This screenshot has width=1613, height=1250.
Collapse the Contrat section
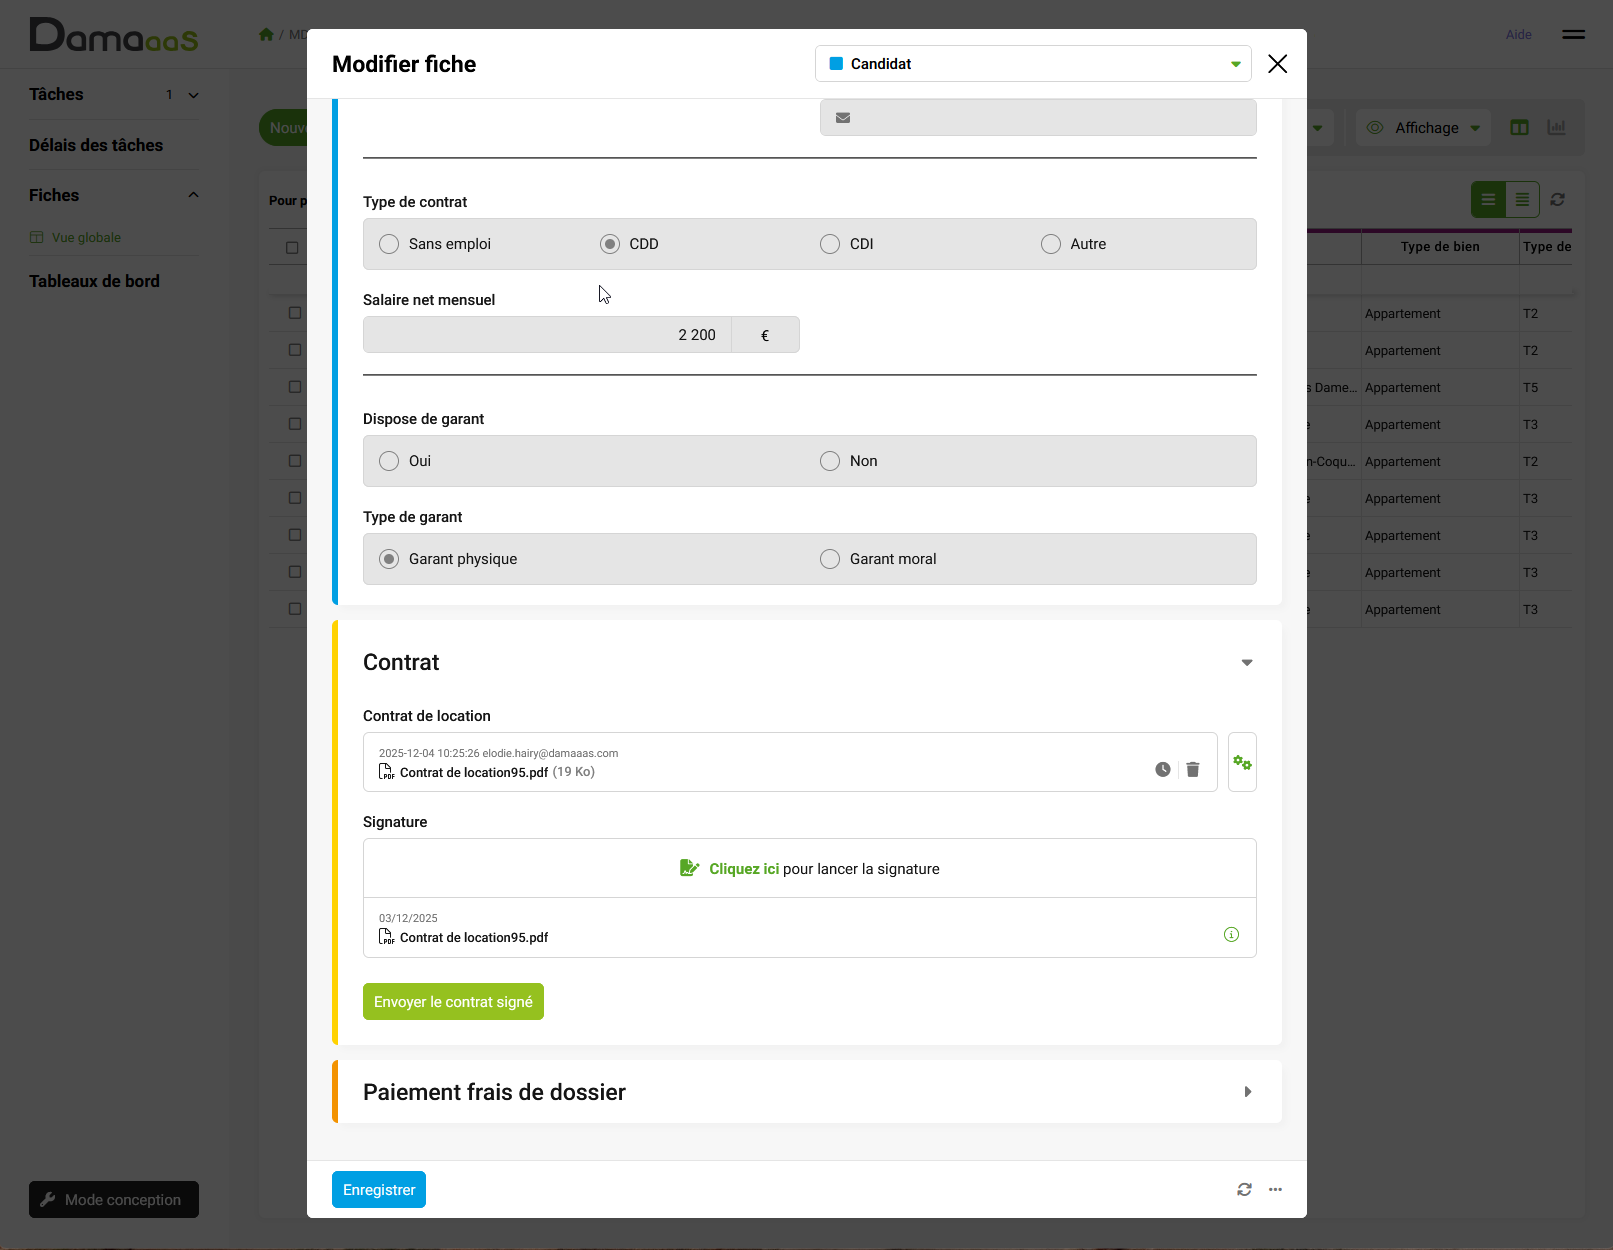(x=1246, y=663)
